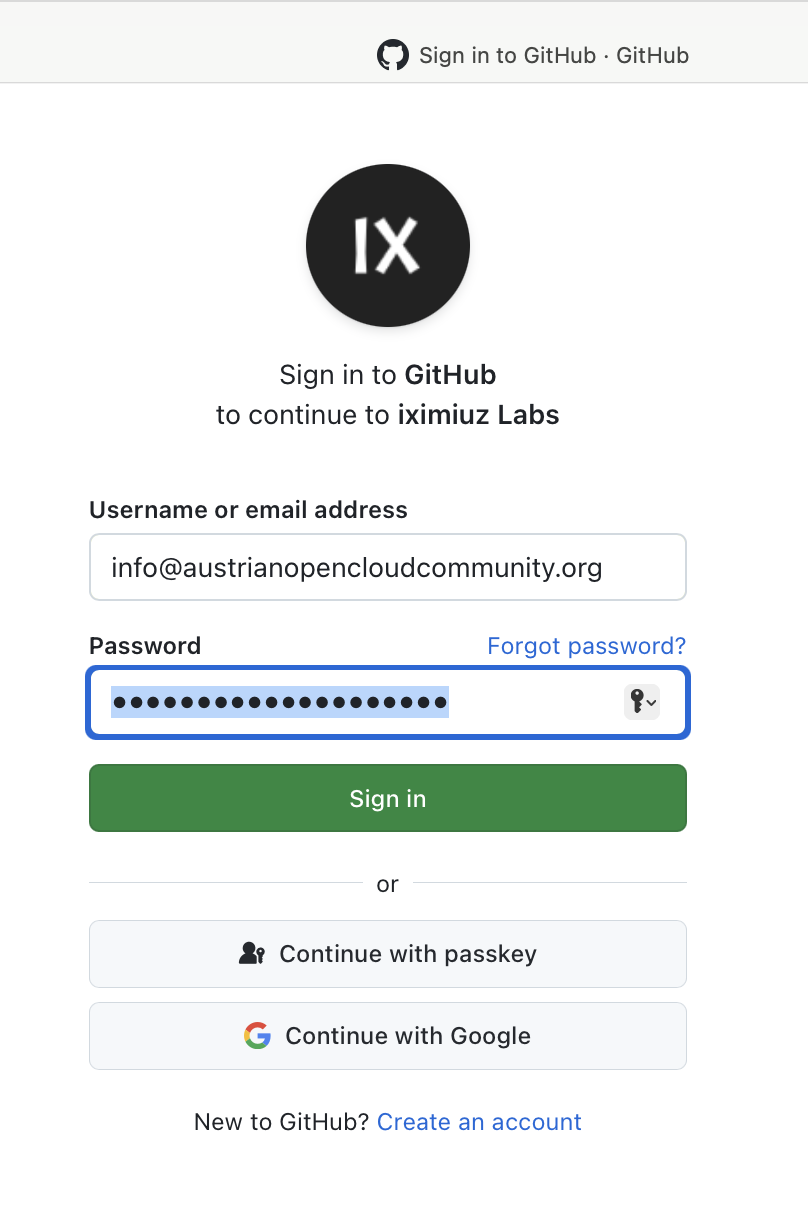Focus the Username or email address field
The width and height of the screenshot is (808, 1210).
click(388, 568)
